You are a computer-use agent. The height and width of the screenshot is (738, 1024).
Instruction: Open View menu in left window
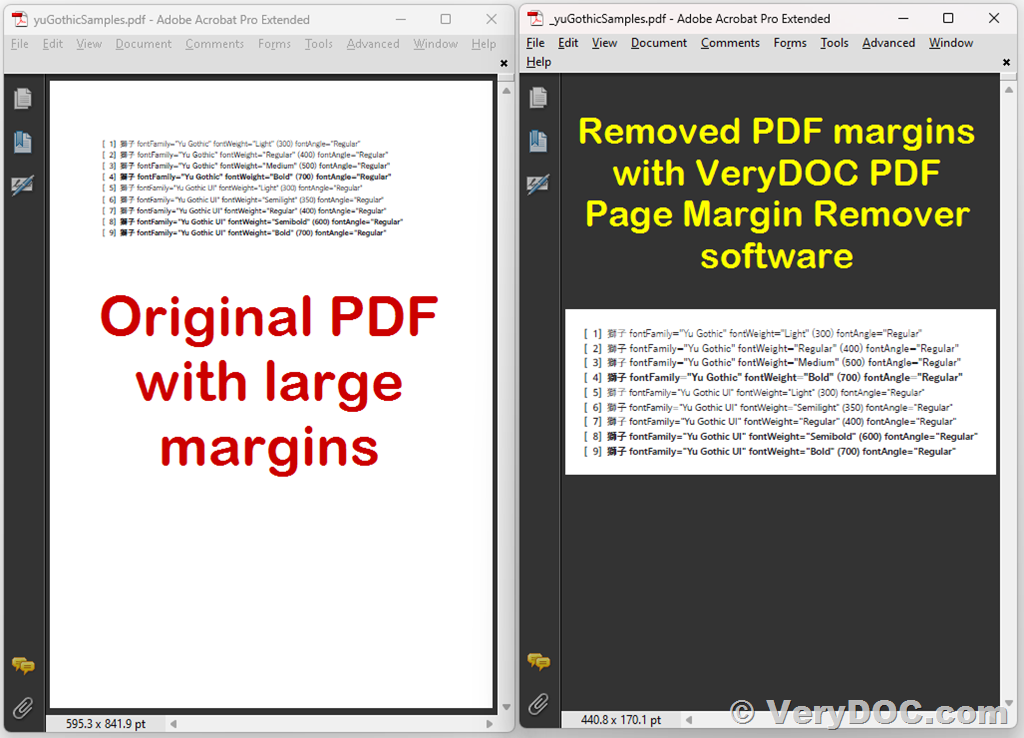[89, 44]
